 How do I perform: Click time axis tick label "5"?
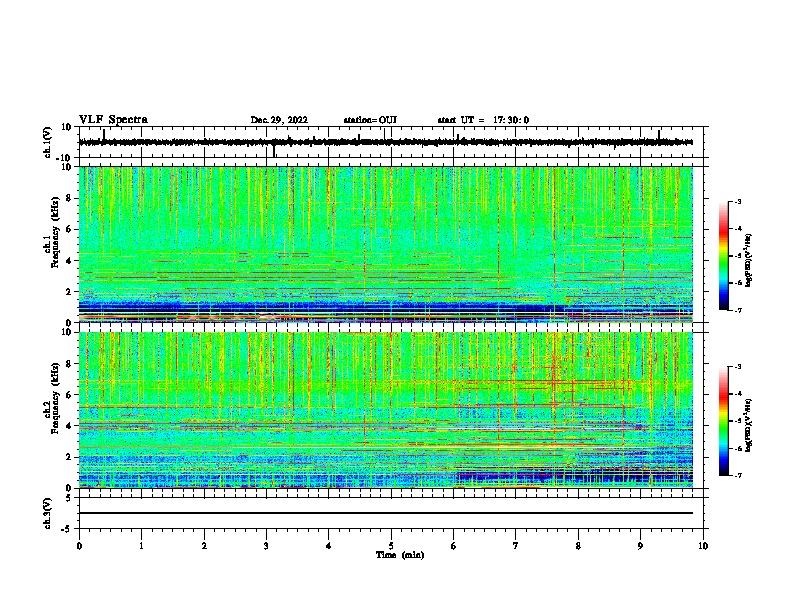point(391,546)
